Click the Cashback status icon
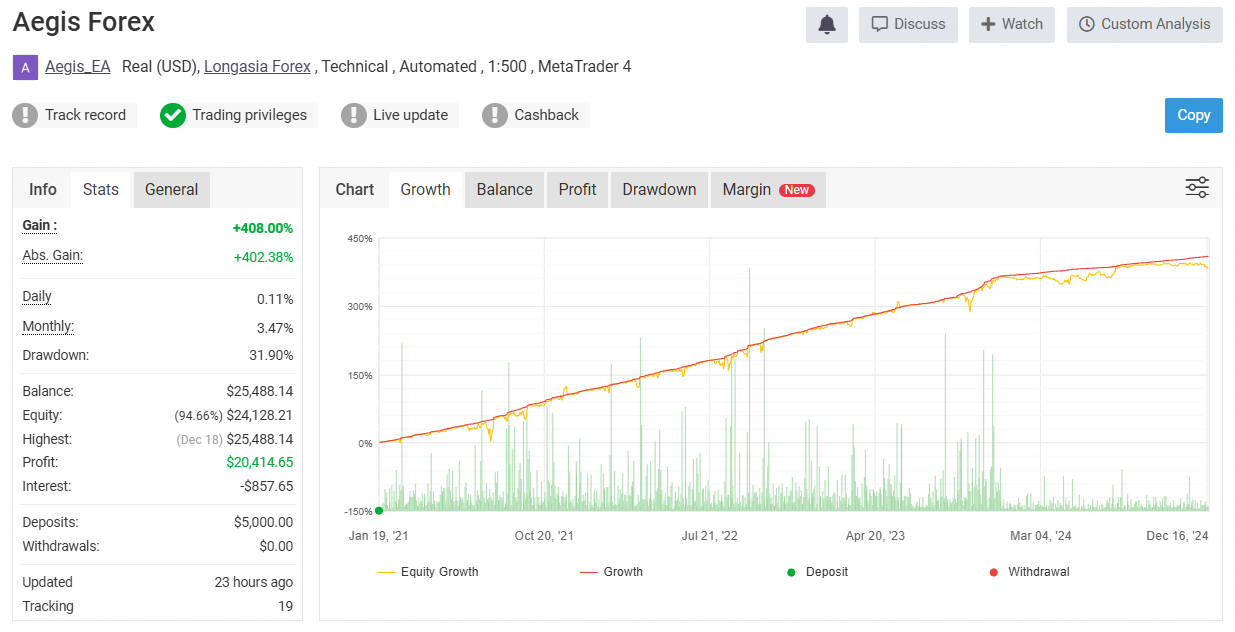 point(495,115)
